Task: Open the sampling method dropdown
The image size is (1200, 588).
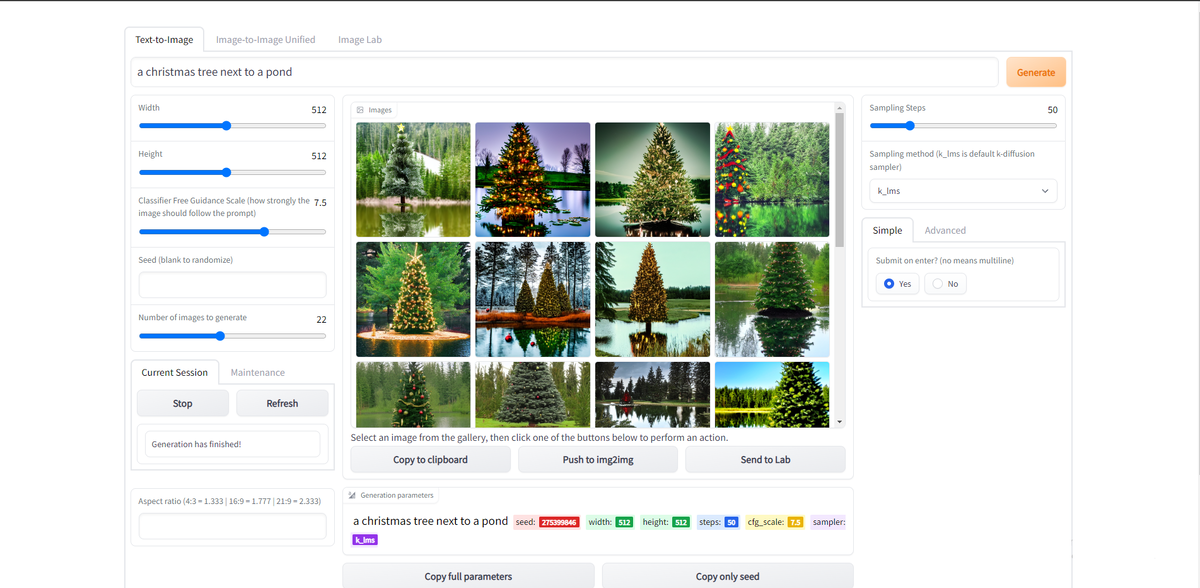Action: pyautogui.click(x=962, y=190)
